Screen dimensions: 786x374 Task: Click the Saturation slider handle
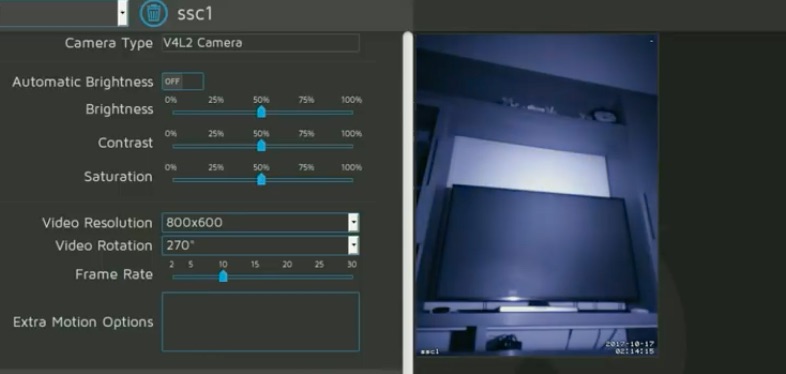[261, 179]
